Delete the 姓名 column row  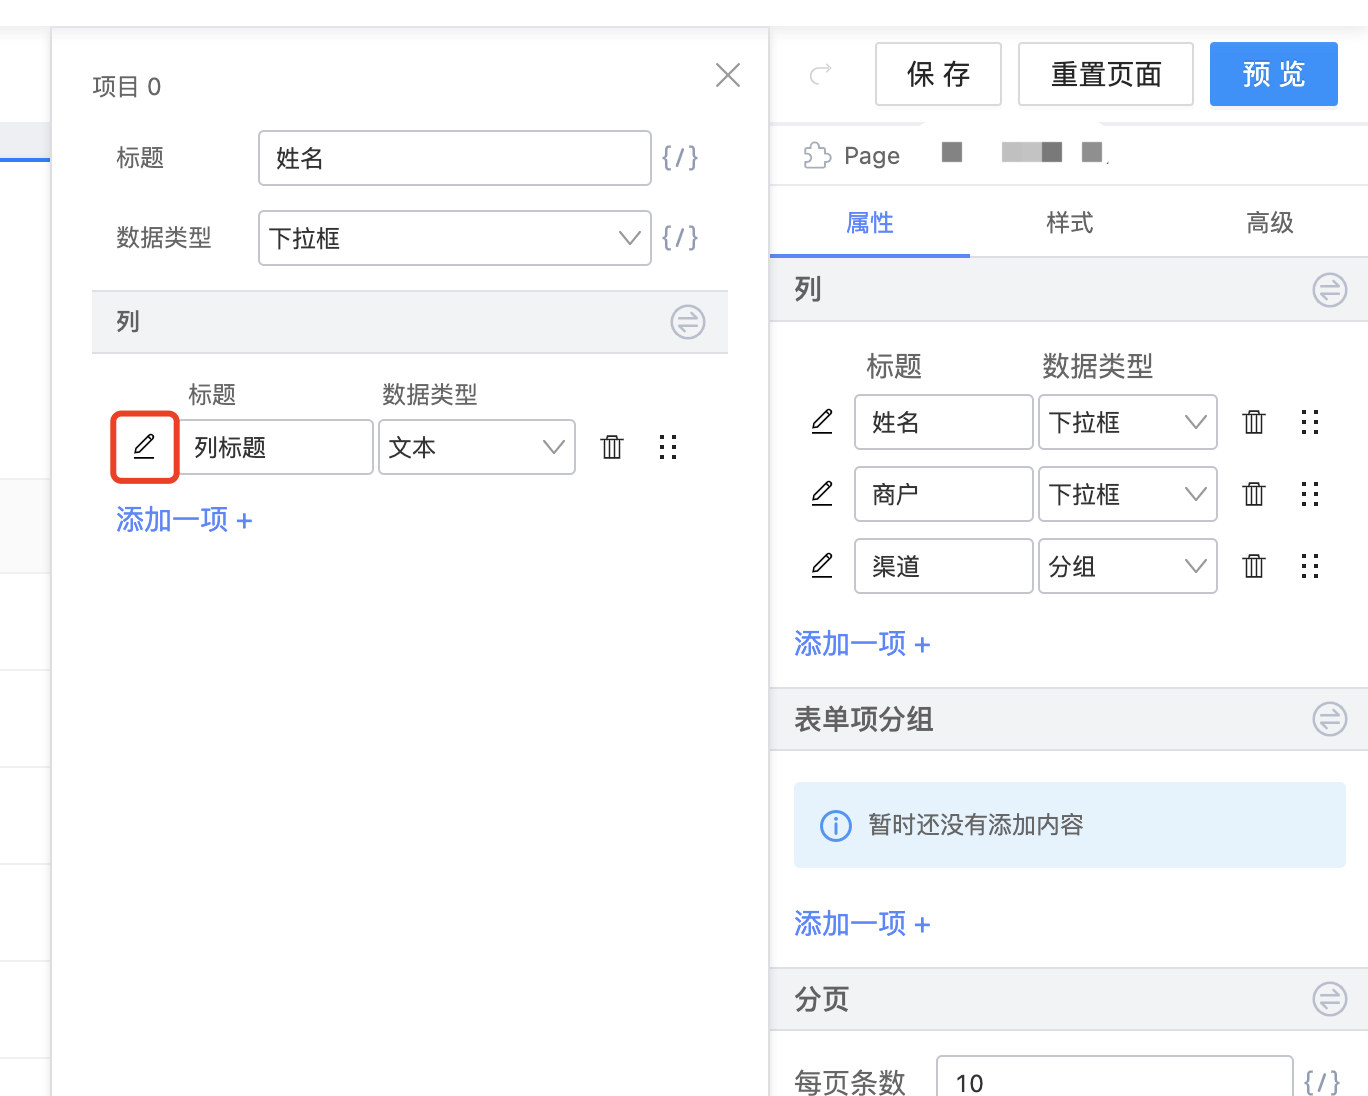click(x=1254, y=422)
